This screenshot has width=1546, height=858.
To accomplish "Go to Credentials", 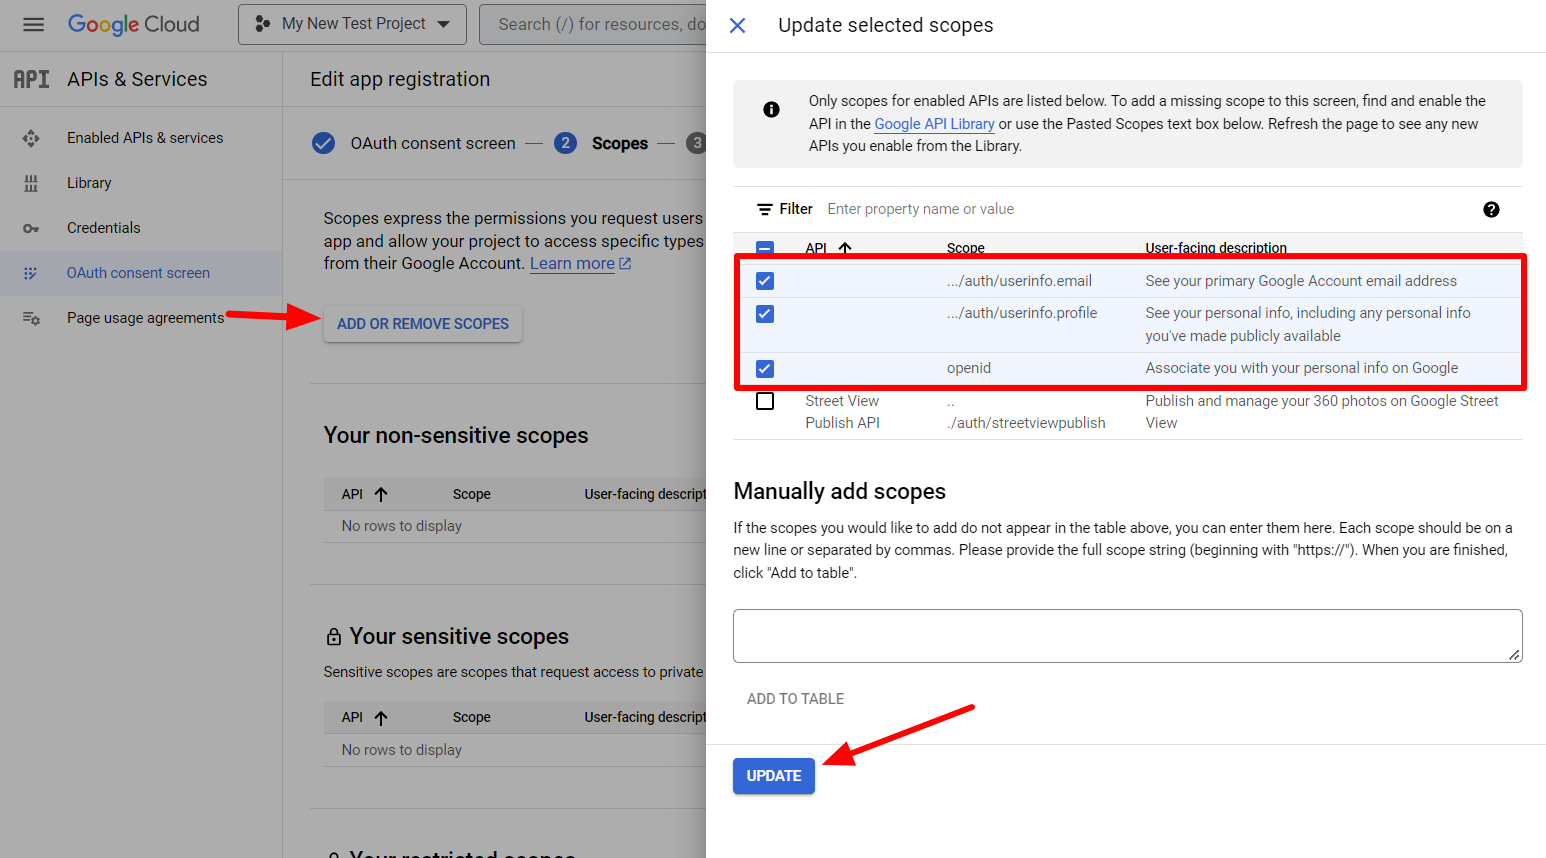I will [103, 228].
